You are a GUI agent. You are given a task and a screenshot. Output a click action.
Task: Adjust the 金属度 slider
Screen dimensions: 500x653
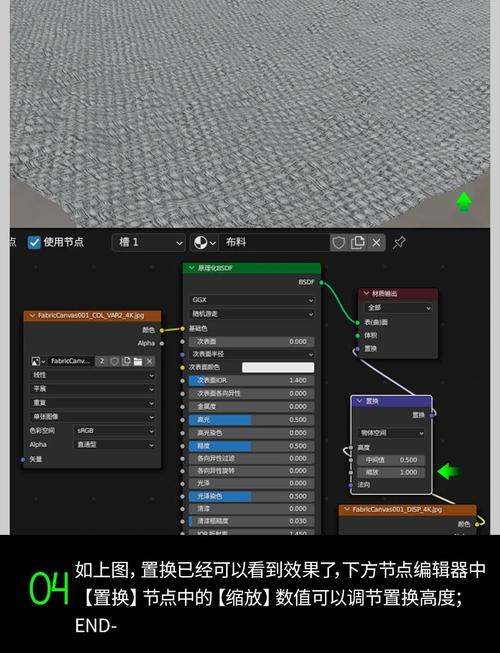coord(251,406)
